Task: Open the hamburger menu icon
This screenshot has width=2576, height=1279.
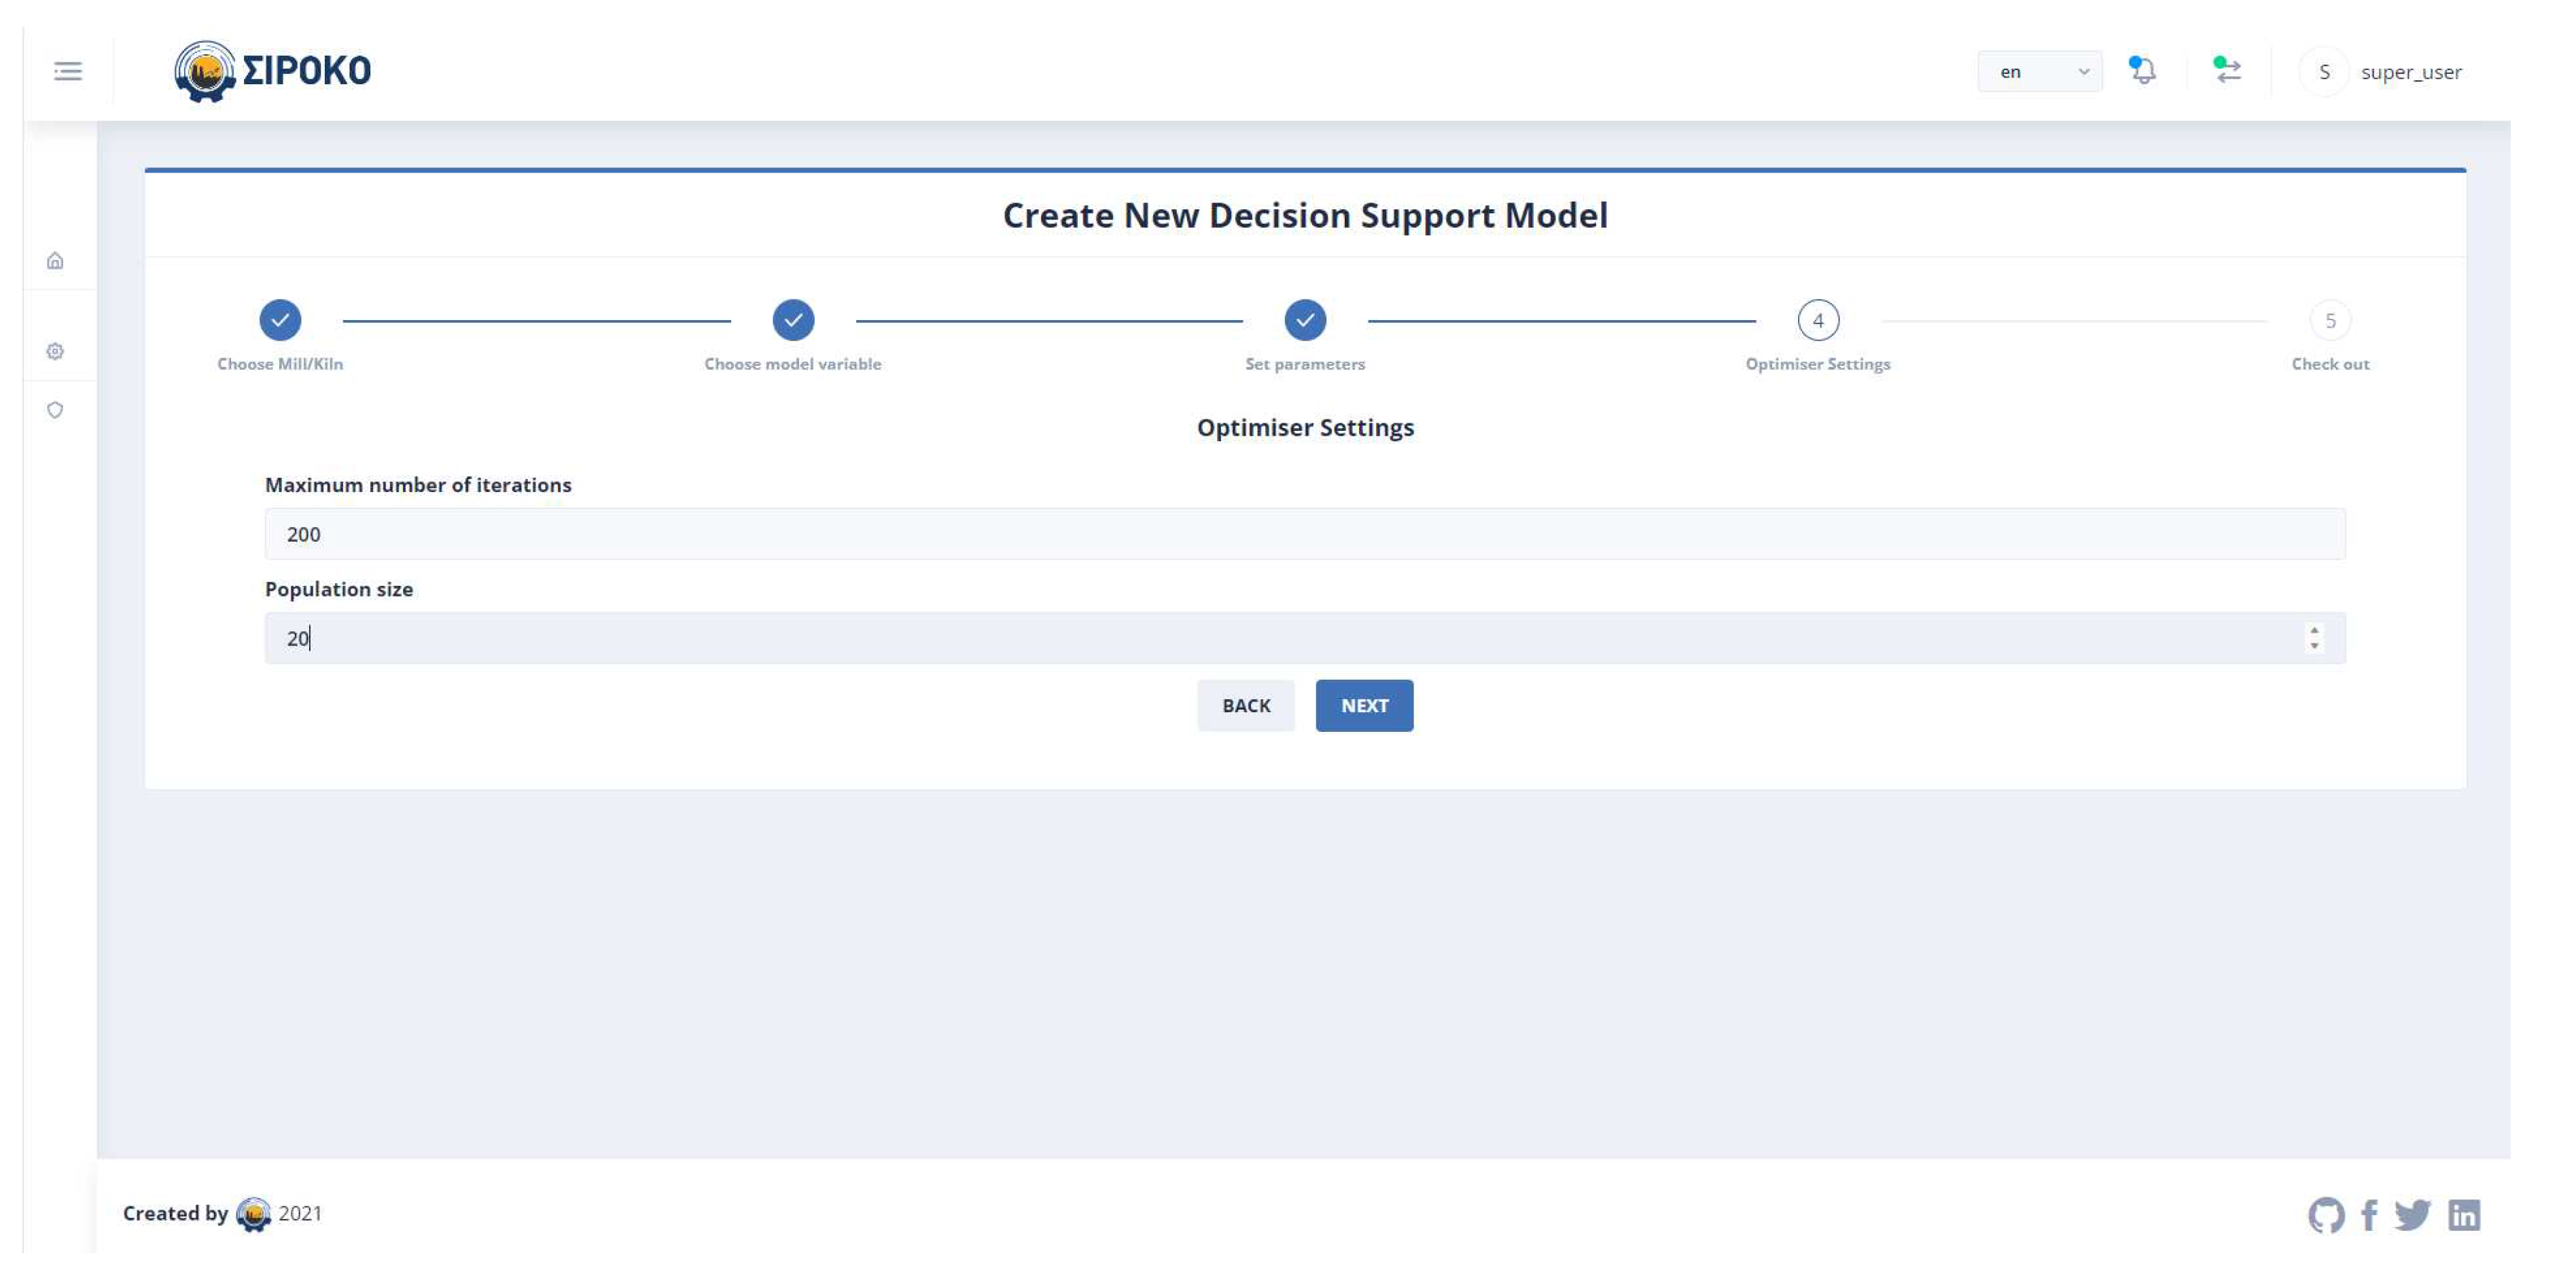Action: click(67, 71)
